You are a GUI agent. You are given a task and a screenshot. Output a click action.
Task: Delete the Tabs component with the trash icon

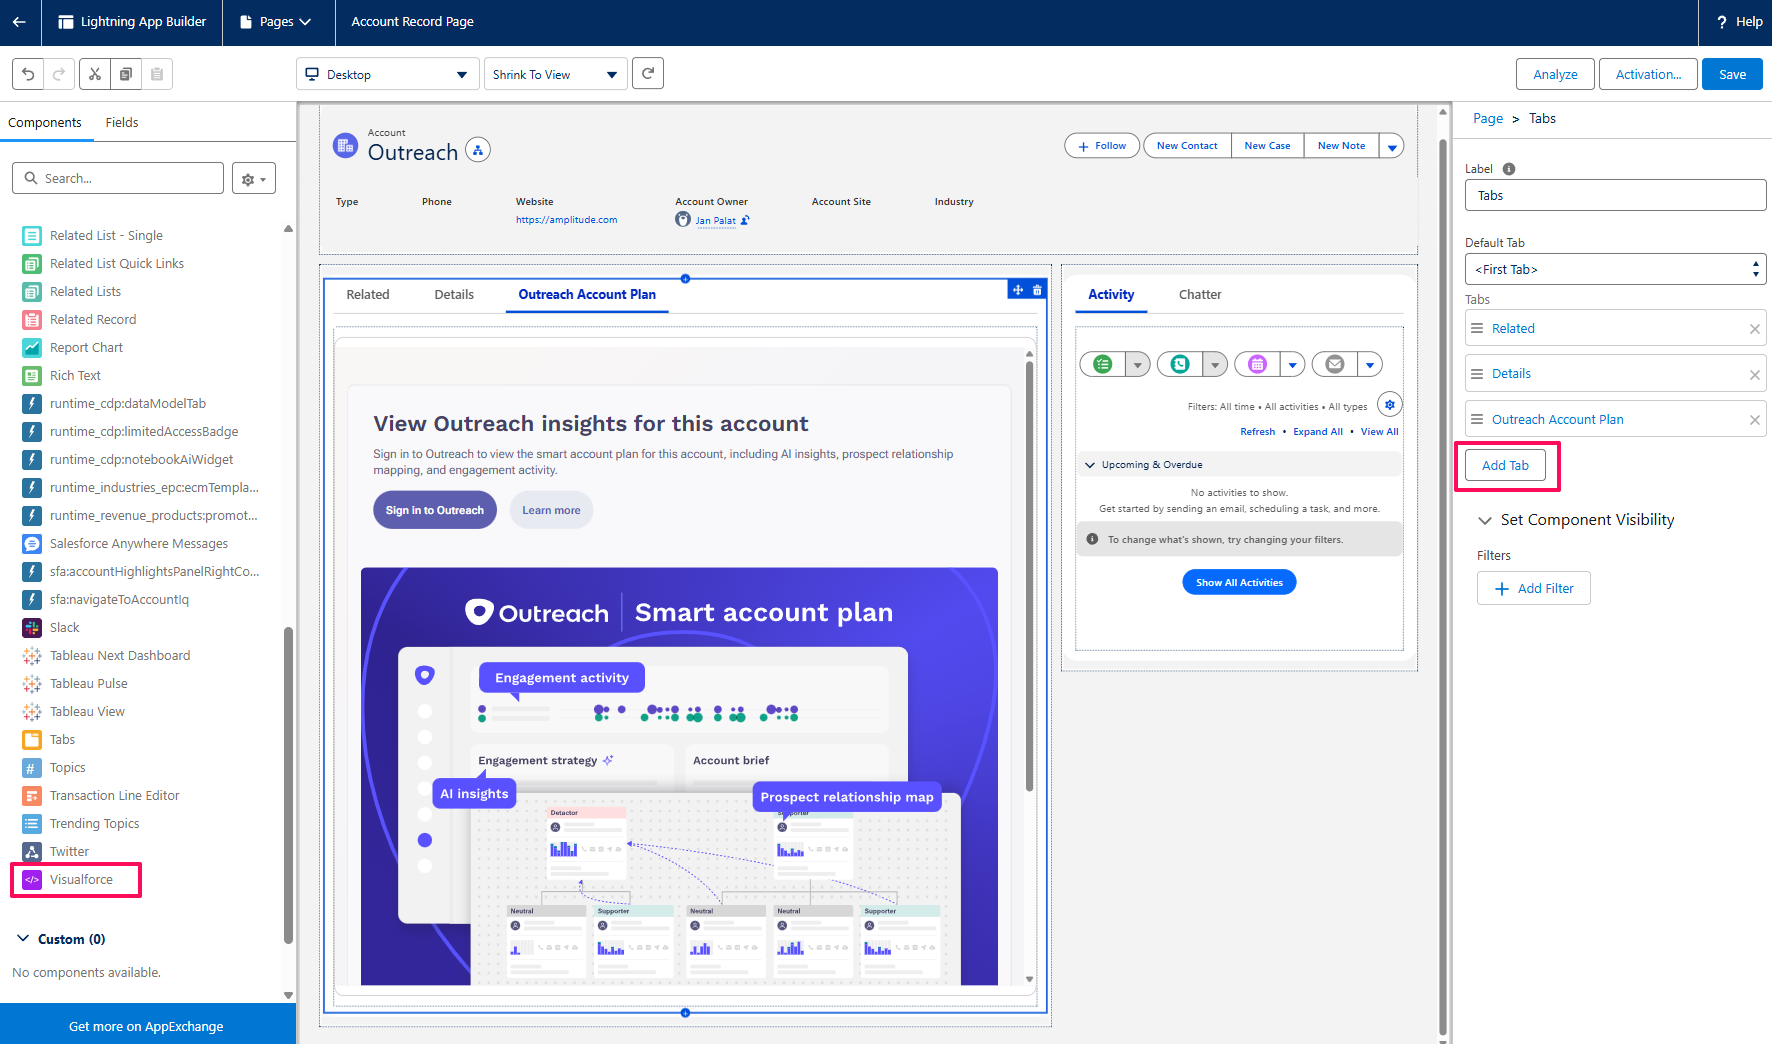[x=1037, y=290]
